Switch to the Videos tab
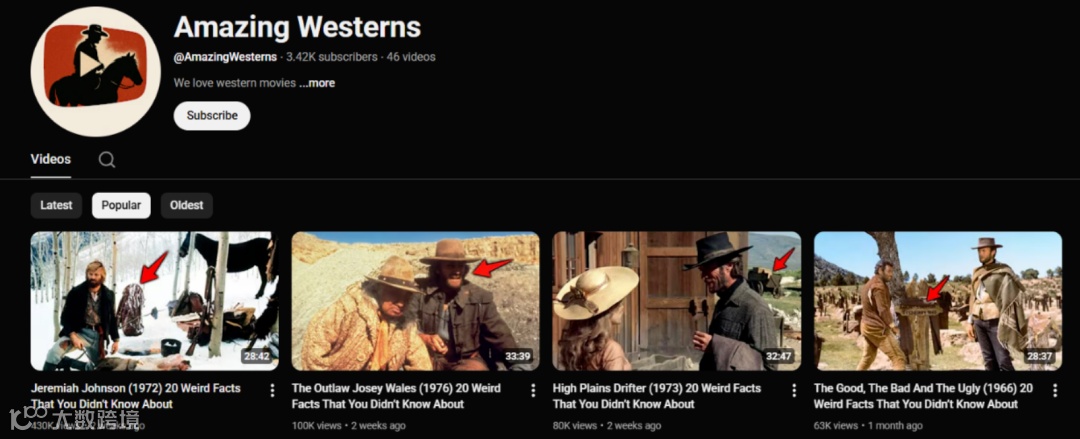 [x=51, y=159]
